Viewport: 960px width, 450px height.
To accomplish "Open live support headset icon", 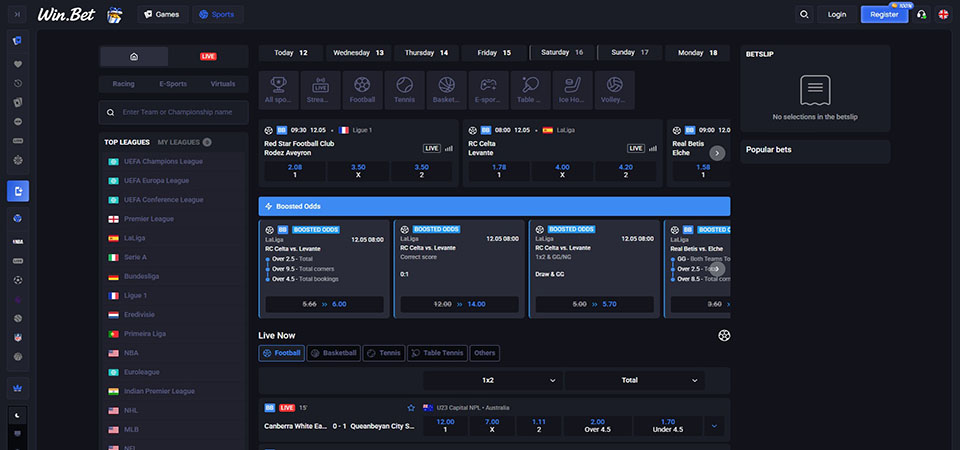I will point(921,14).
